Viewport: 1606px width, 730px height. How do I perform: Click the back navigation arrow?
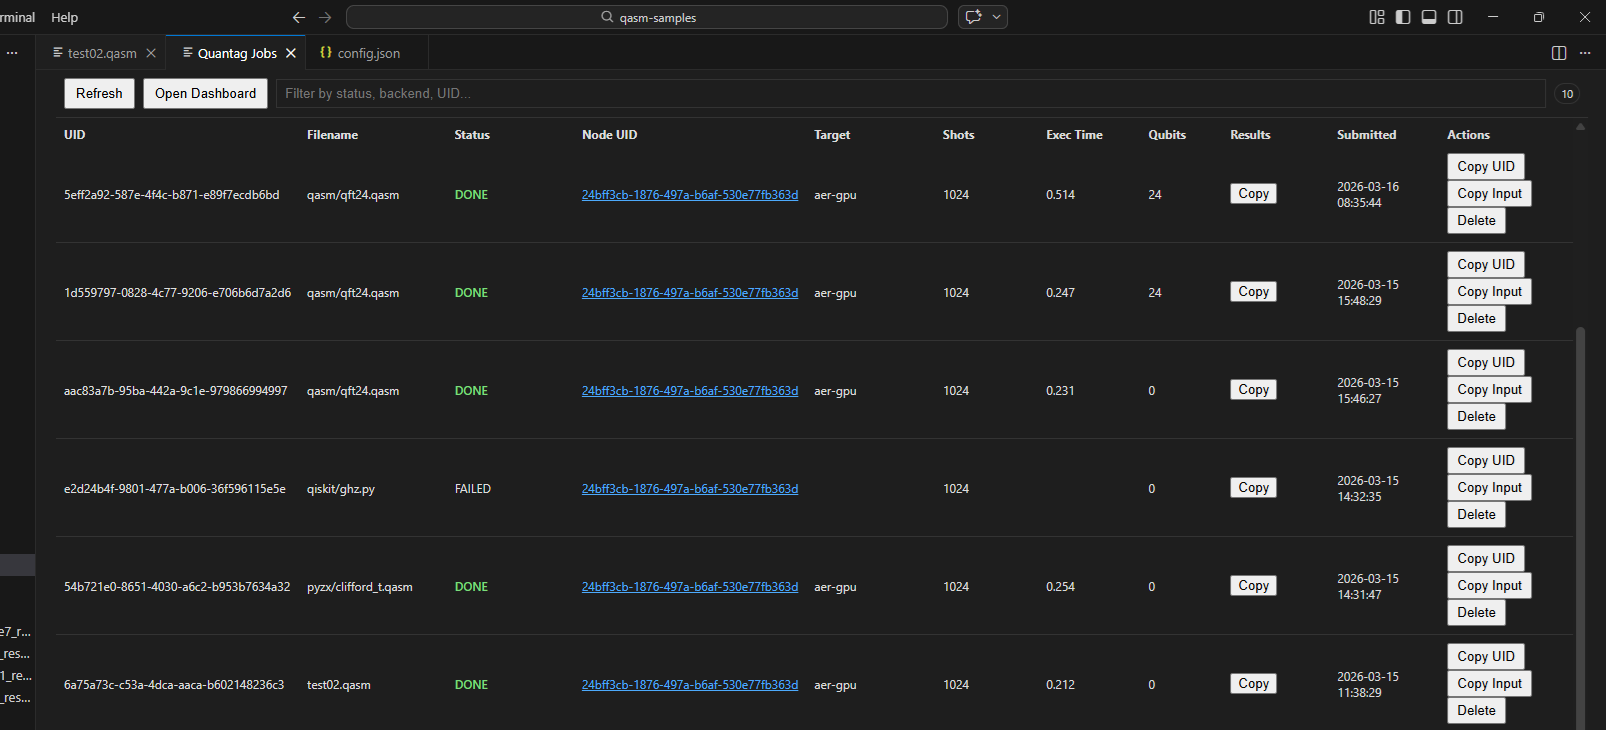pyautogui.click(x=298, y=17)
